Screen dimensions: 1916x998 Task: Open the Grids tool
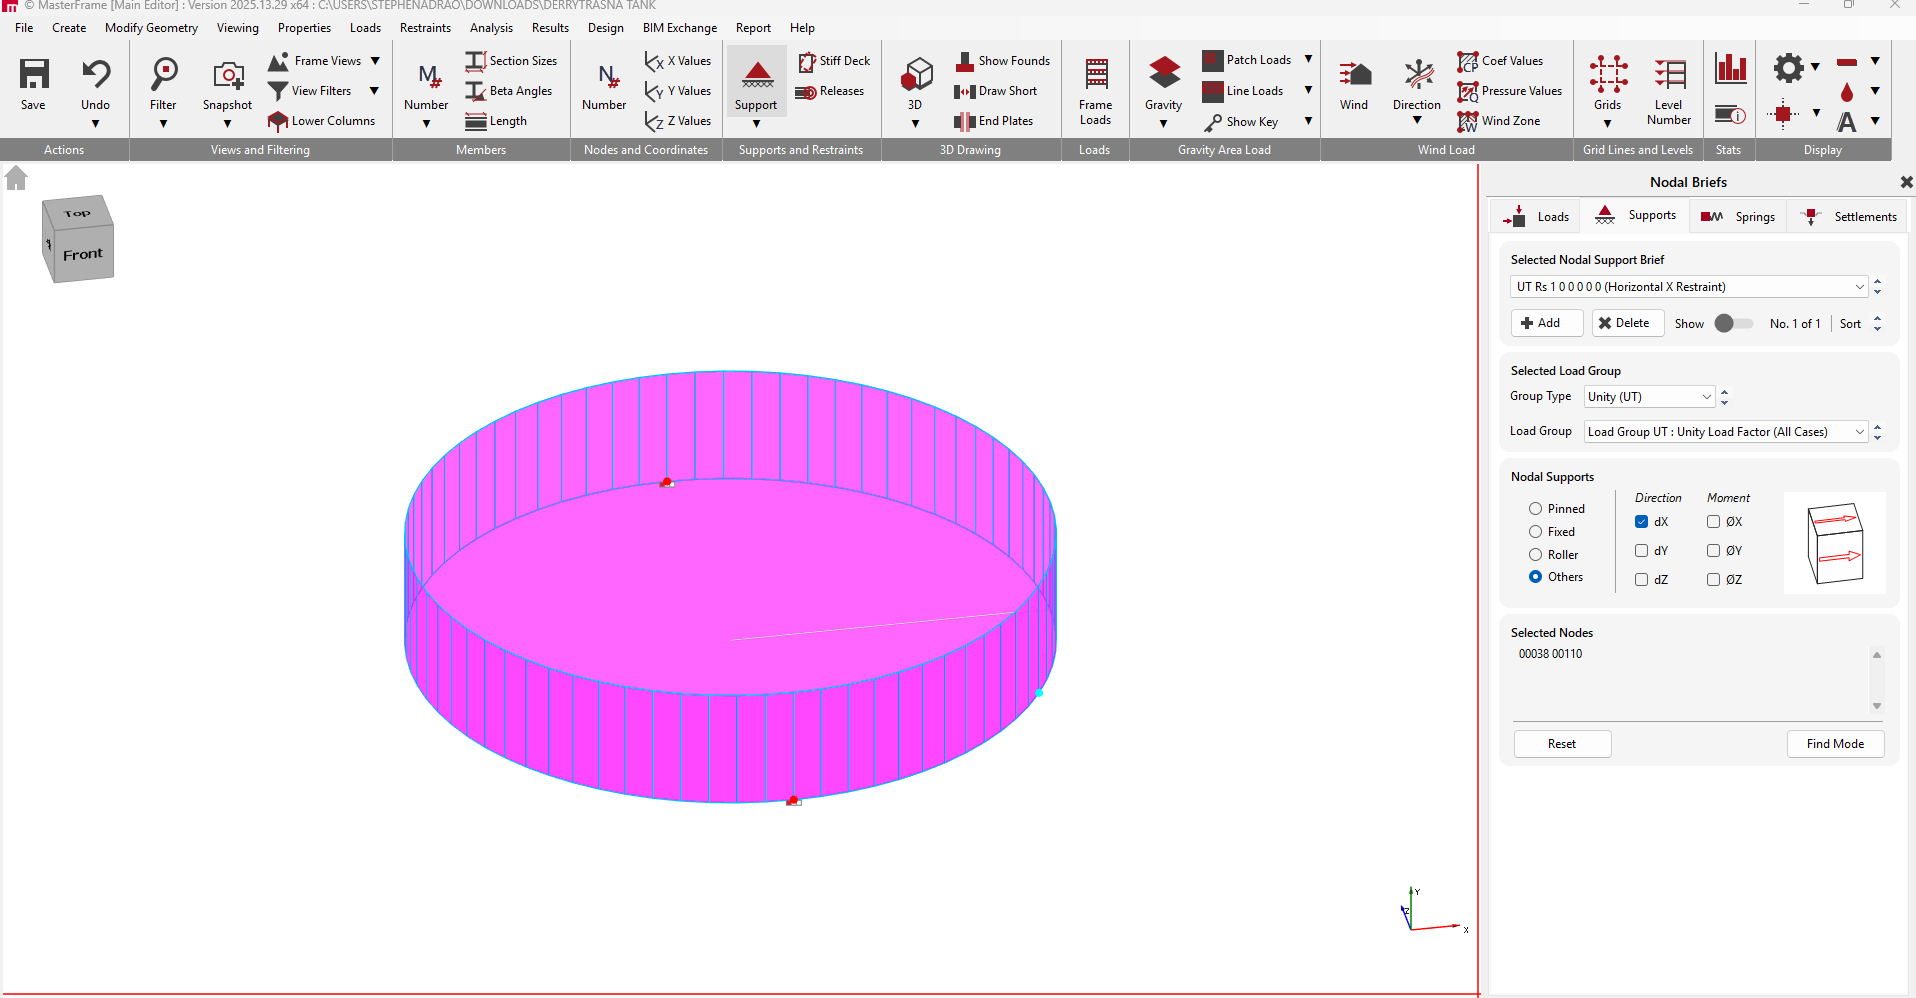click(x=1607, y=75)
